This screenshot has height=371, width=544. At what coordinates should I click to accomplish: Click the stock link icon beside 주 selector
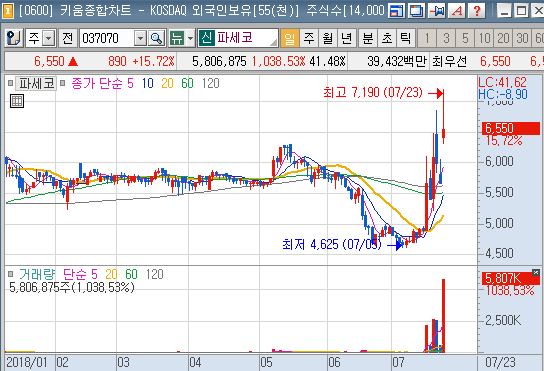coord(14,38)
